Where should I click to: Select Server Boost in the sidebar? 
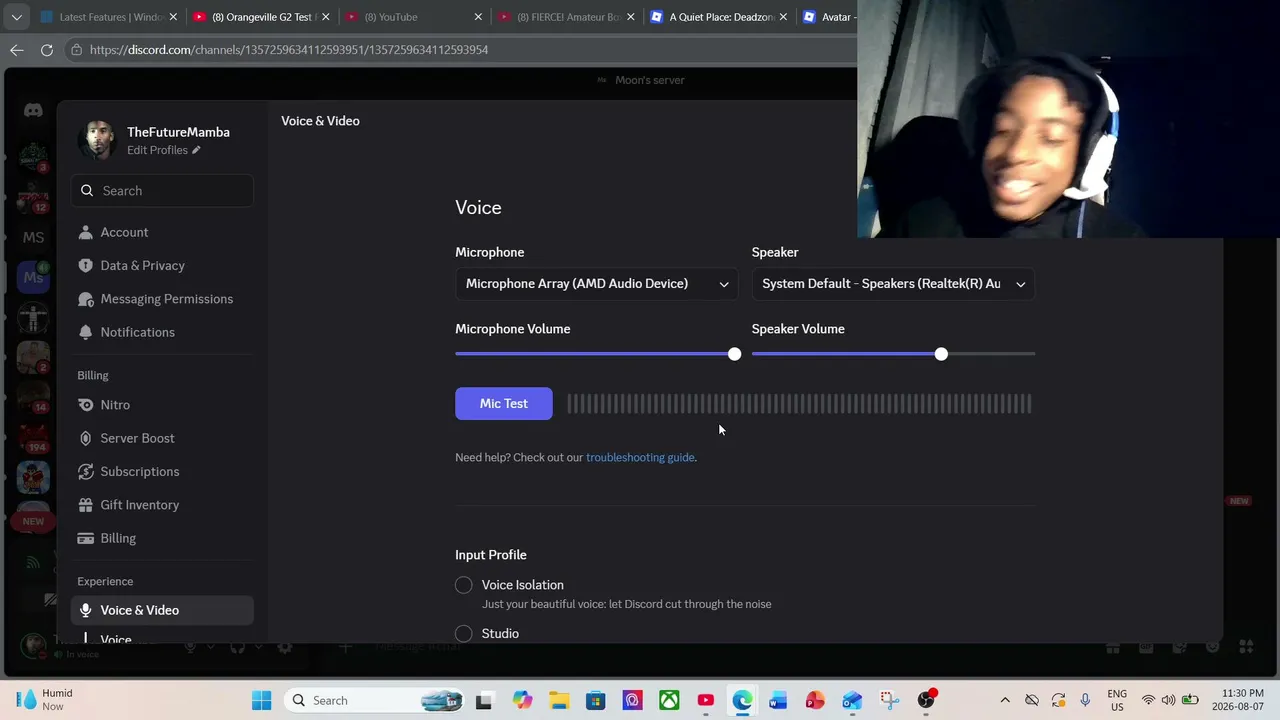162,438
